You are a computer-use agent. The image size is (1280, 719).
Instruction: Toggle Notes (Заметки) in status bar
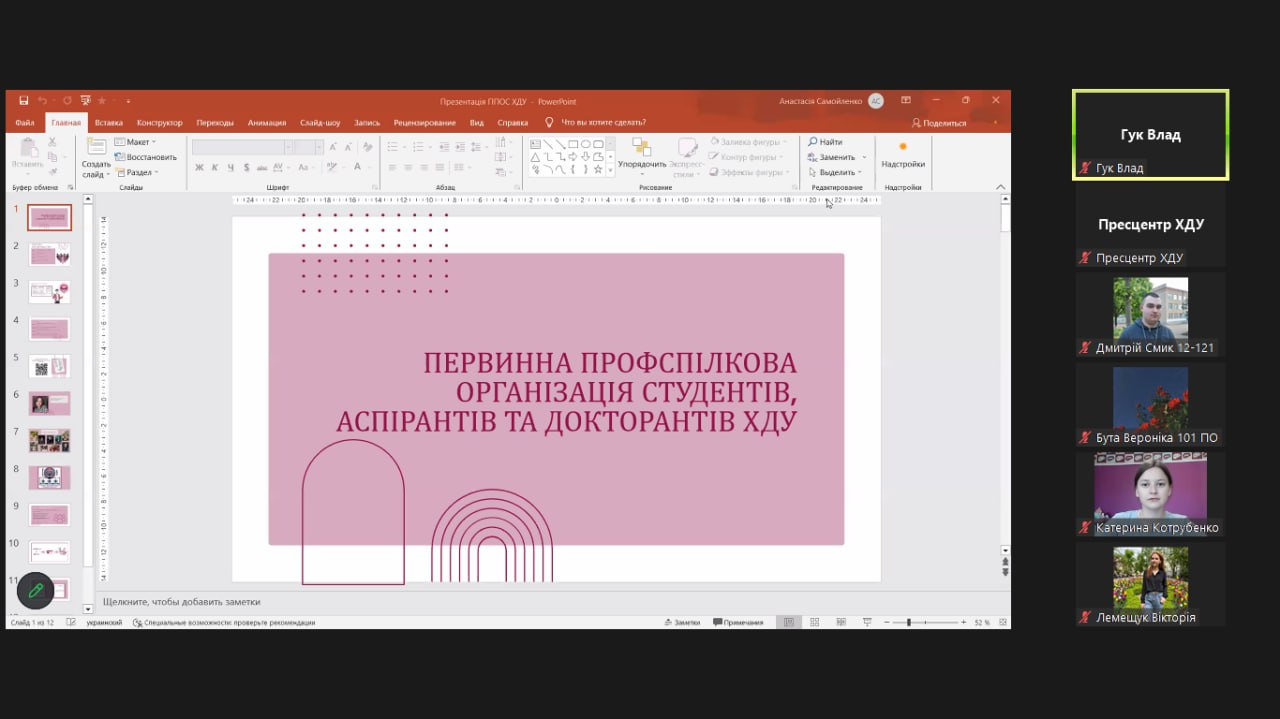[x=682, y=622]
